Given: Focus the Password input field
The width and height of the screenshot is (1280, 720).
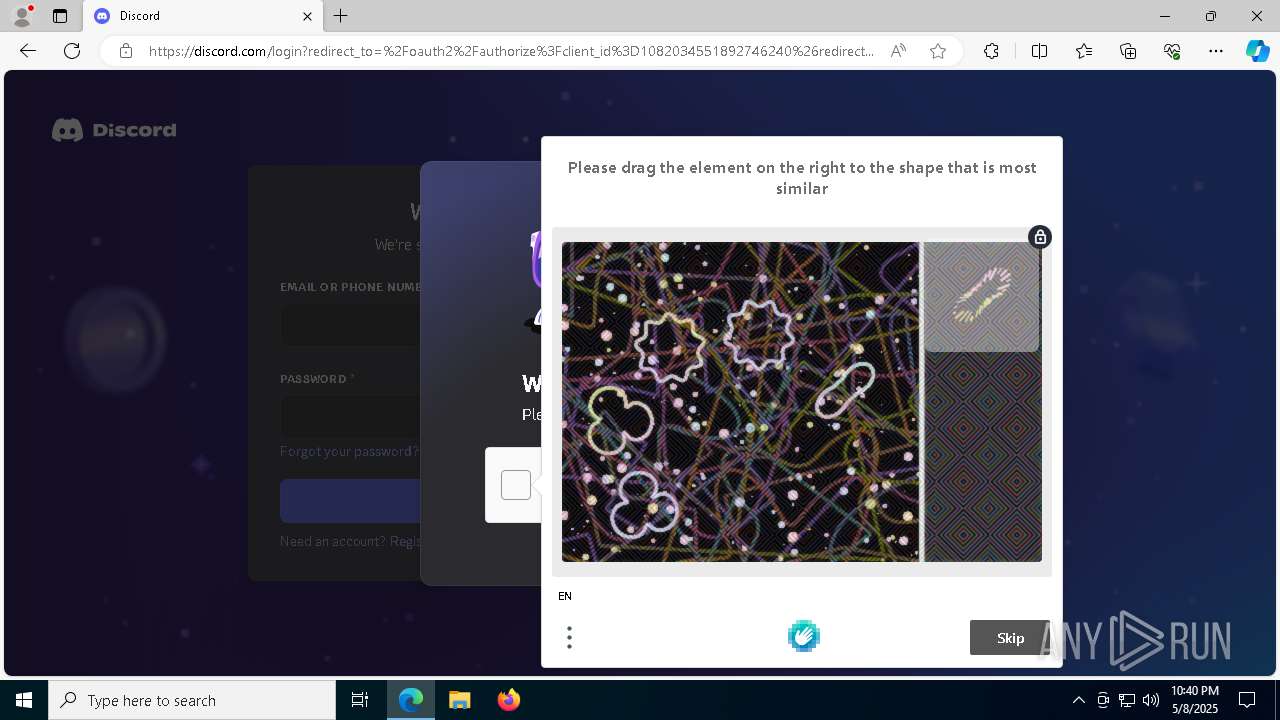Looking at the screenshot, I should point(350,416).
